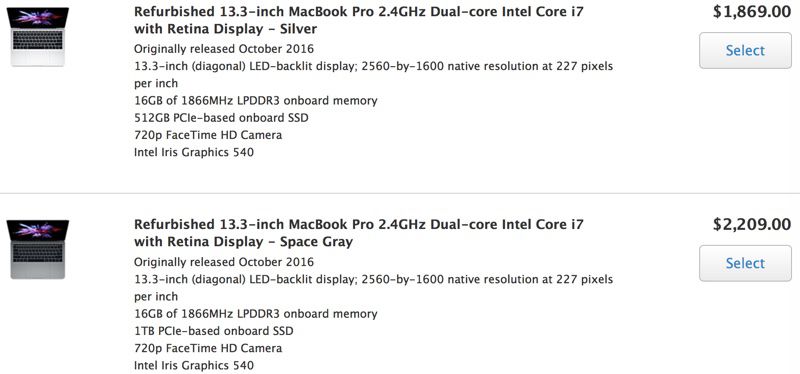Click the 512GB PCIe-based onboard SSD line
Screen dimensions: 800x374
(x=221, y=118)
